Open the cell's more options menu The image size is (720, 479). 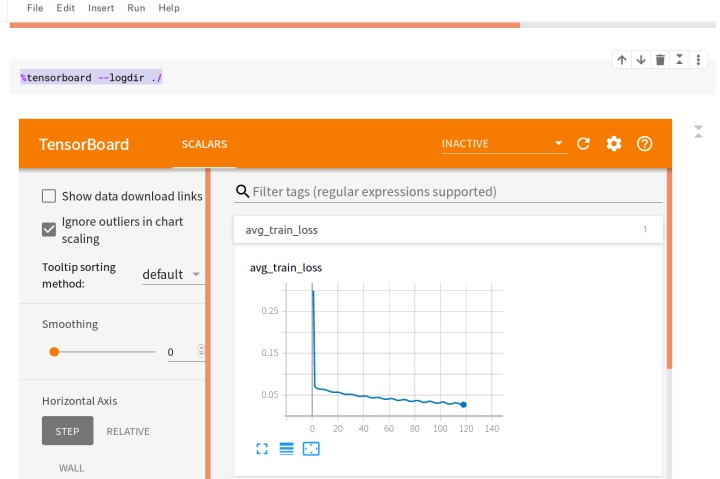[698, 60]
